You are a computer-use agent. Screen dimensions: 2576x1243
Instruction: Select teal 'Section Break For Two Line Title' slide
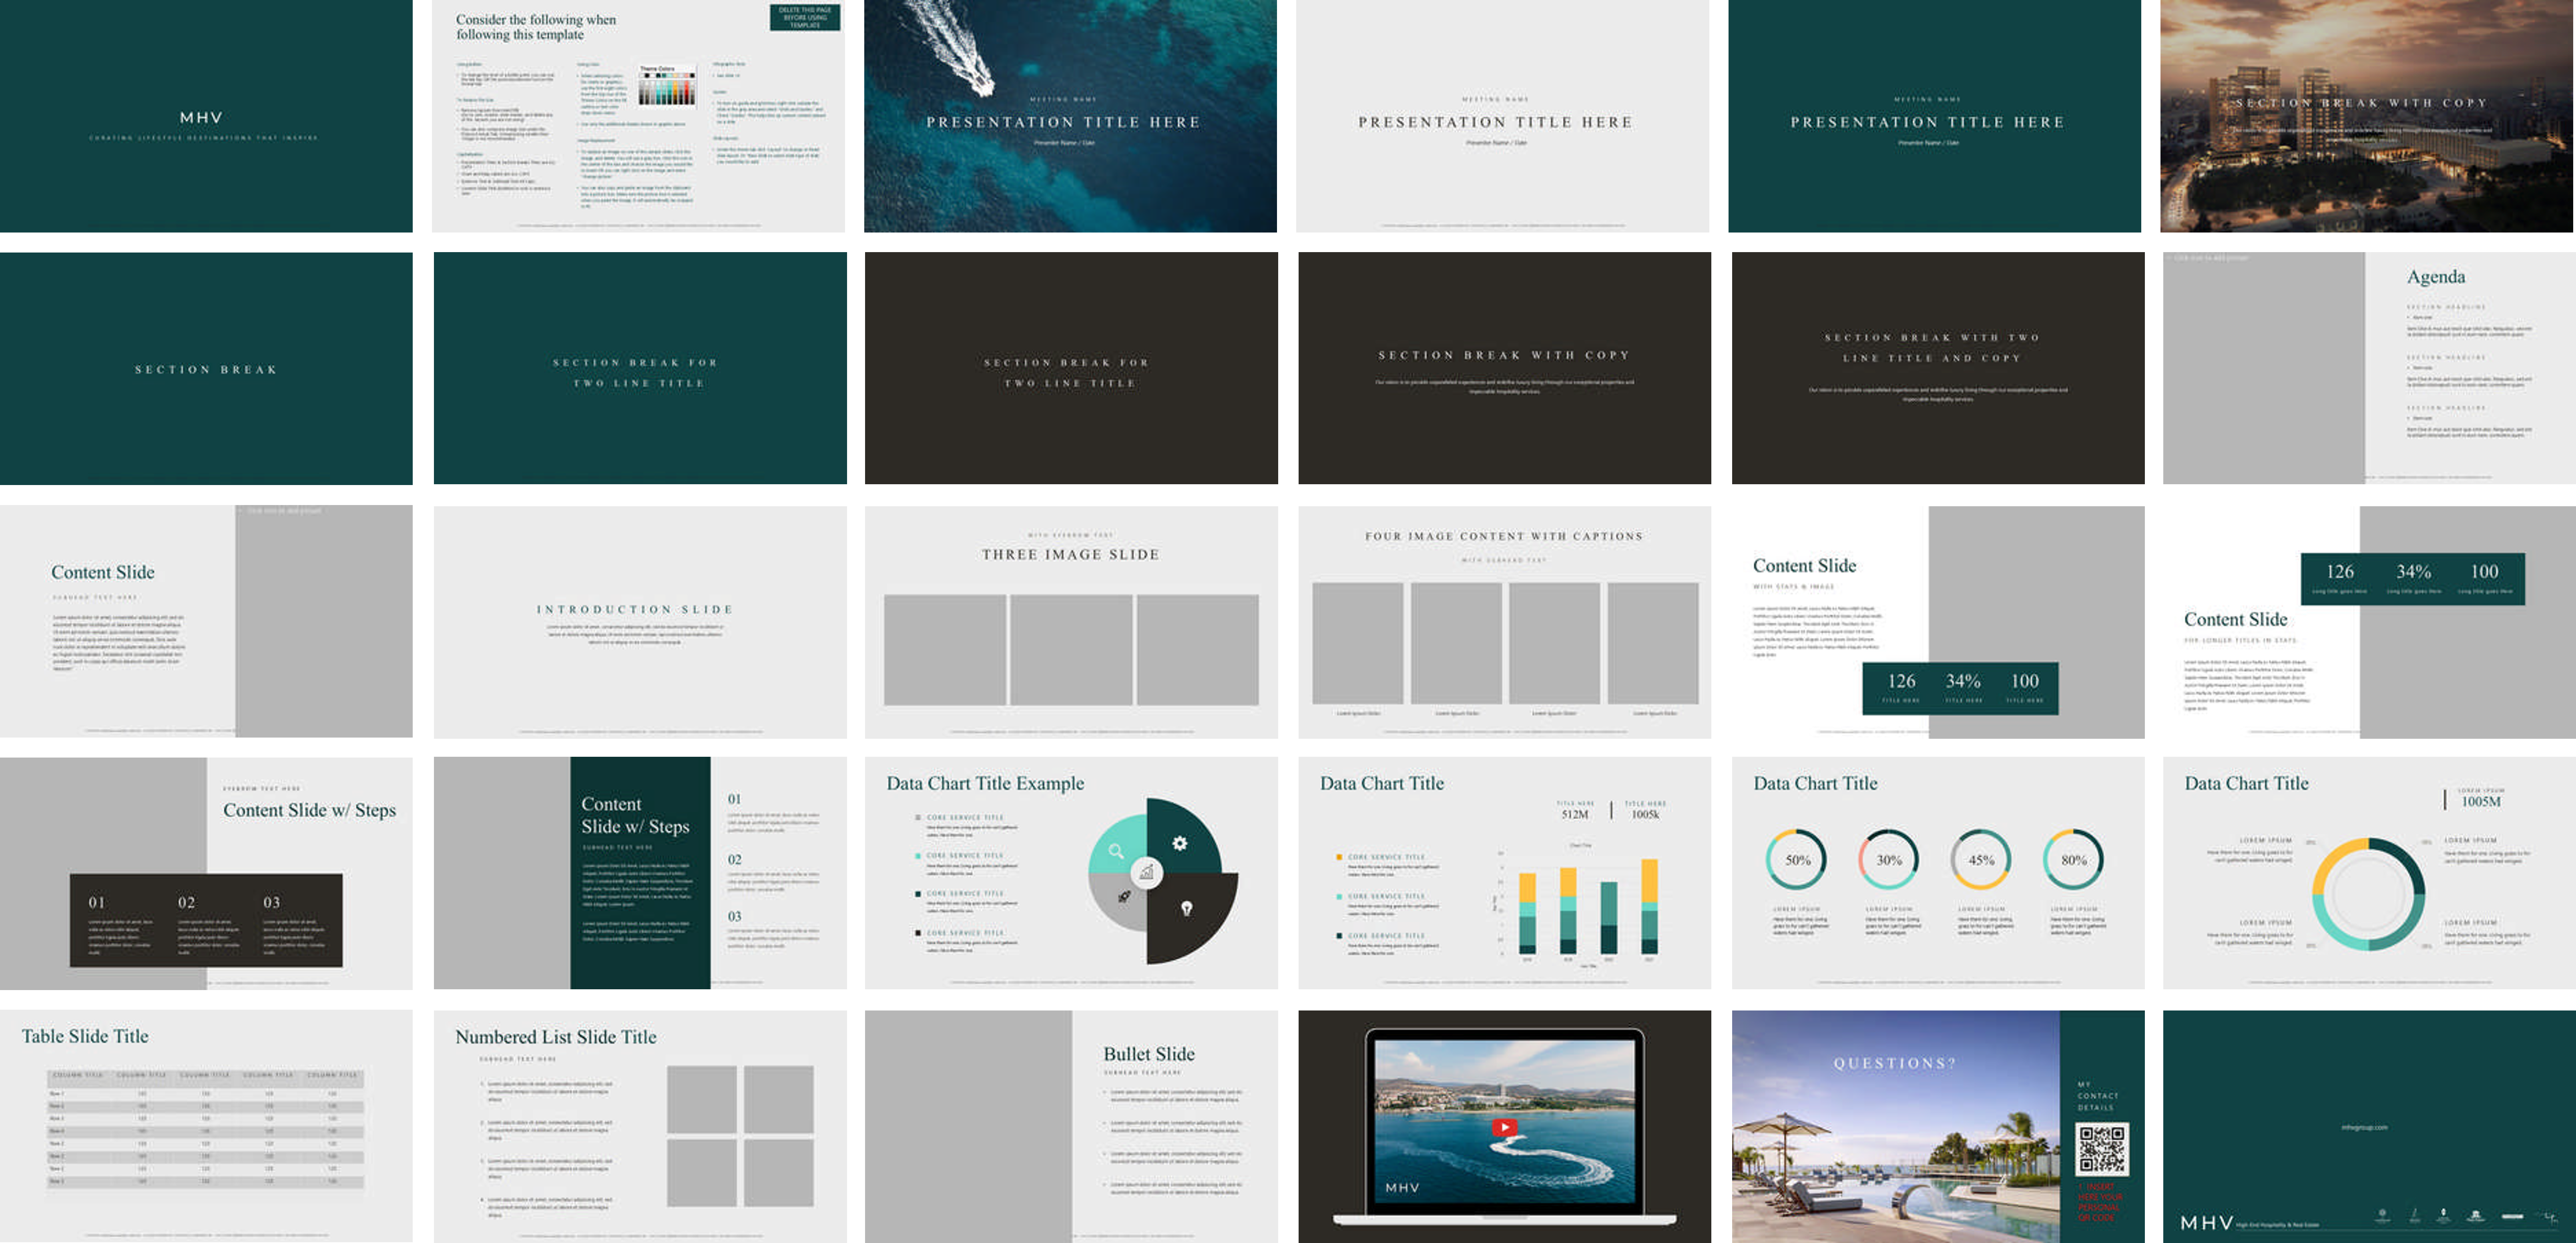[640, 368]
